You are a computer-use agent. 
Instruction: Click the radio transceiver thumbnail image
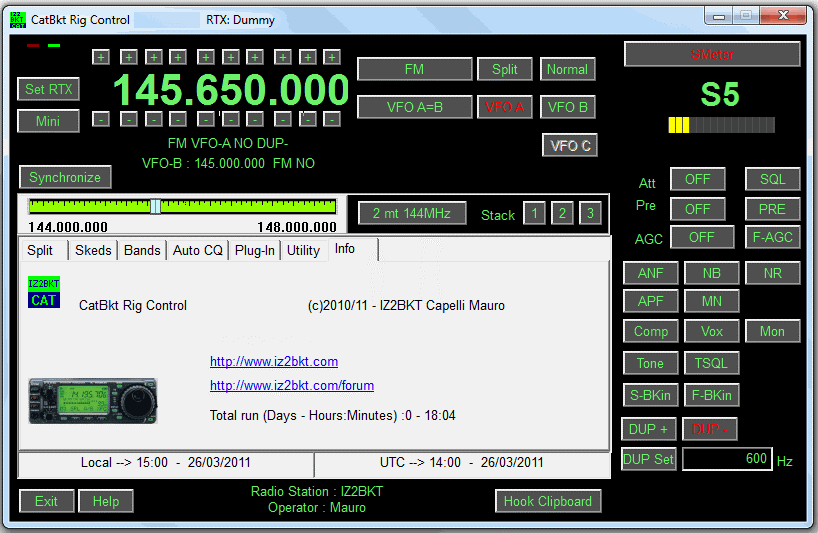tap(93, 400)
